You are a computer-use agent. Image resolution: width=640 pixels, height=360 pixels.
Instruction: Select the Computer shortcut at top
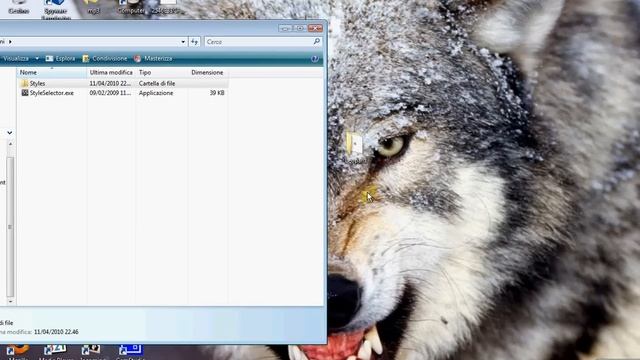point(131,7)
